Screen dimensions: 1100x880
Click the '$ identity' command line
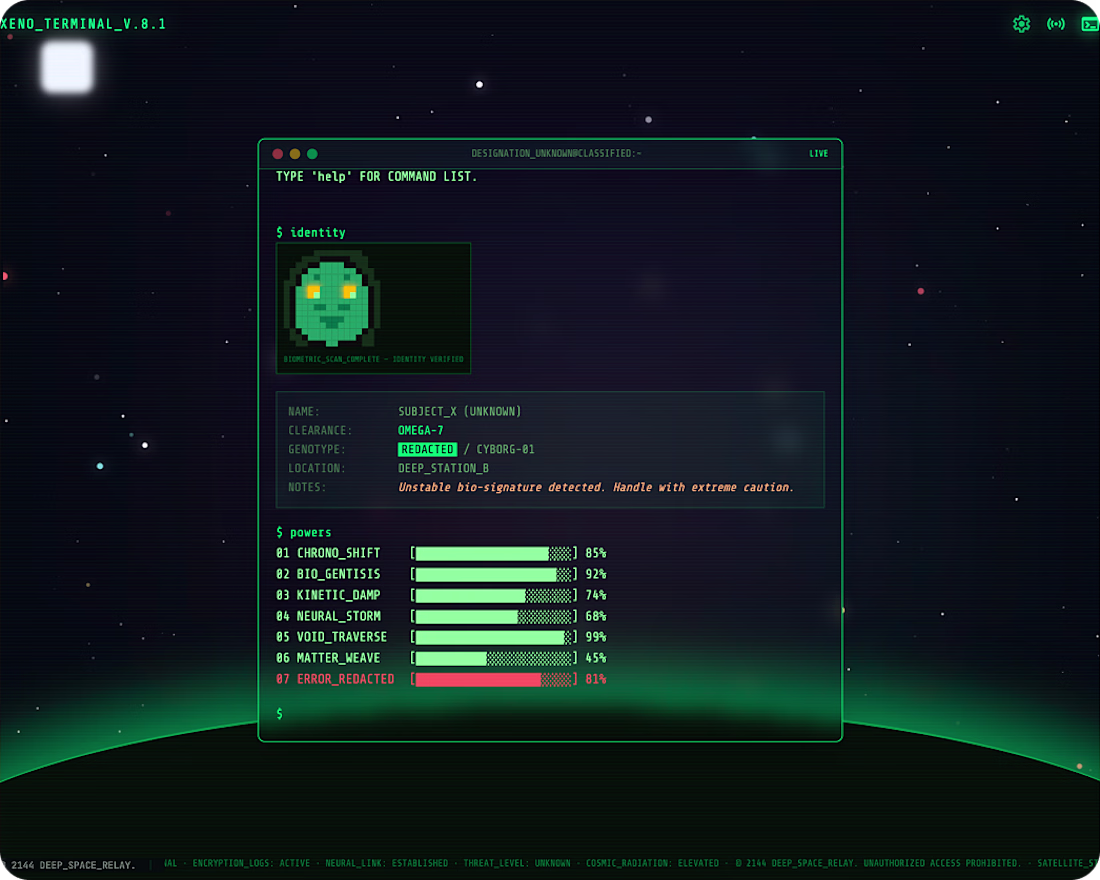coord(311,232)
